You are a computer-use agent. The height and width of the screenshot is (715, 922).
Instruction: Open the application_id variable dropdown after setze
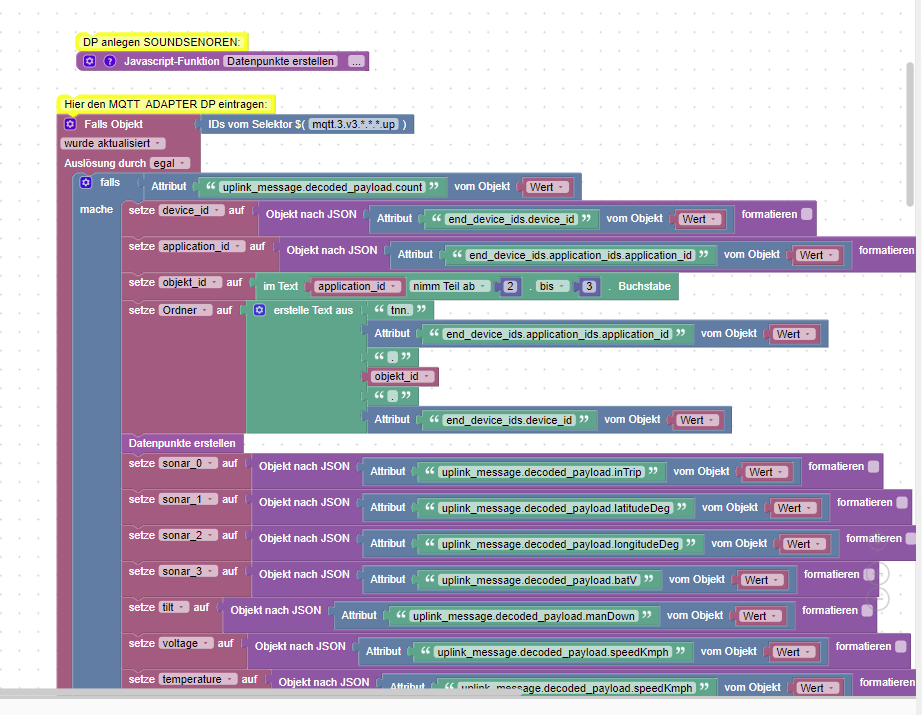202,246
